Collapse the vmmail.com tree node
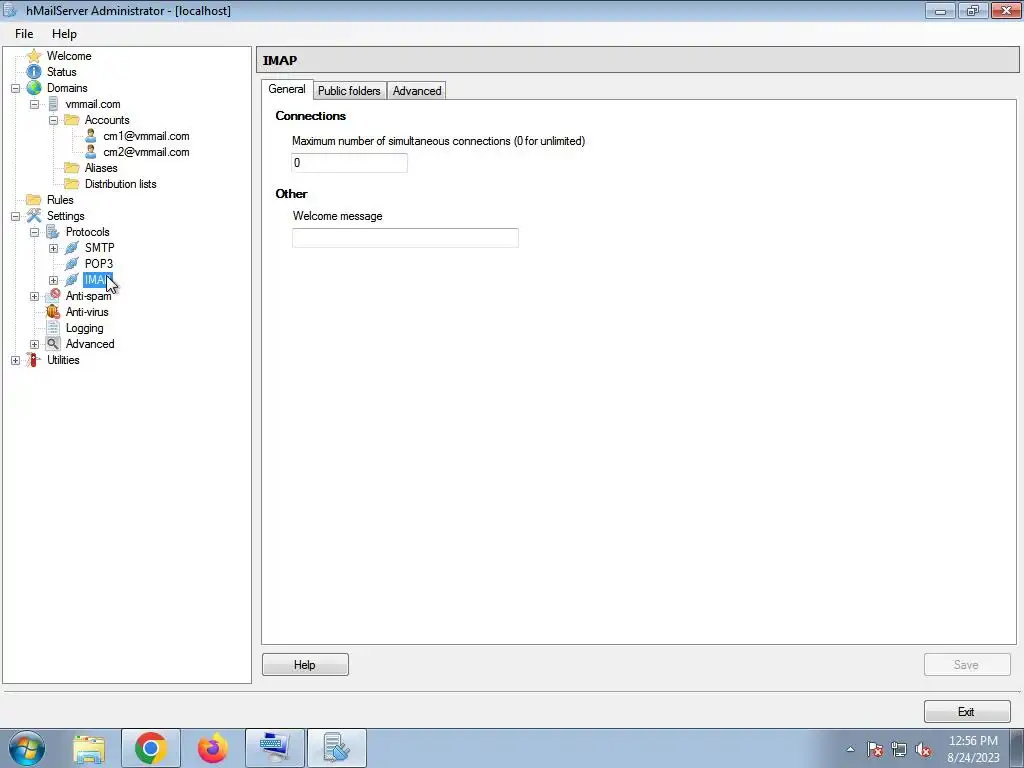Viewport: 1024px width, 768px height. [x=34, y=104]
